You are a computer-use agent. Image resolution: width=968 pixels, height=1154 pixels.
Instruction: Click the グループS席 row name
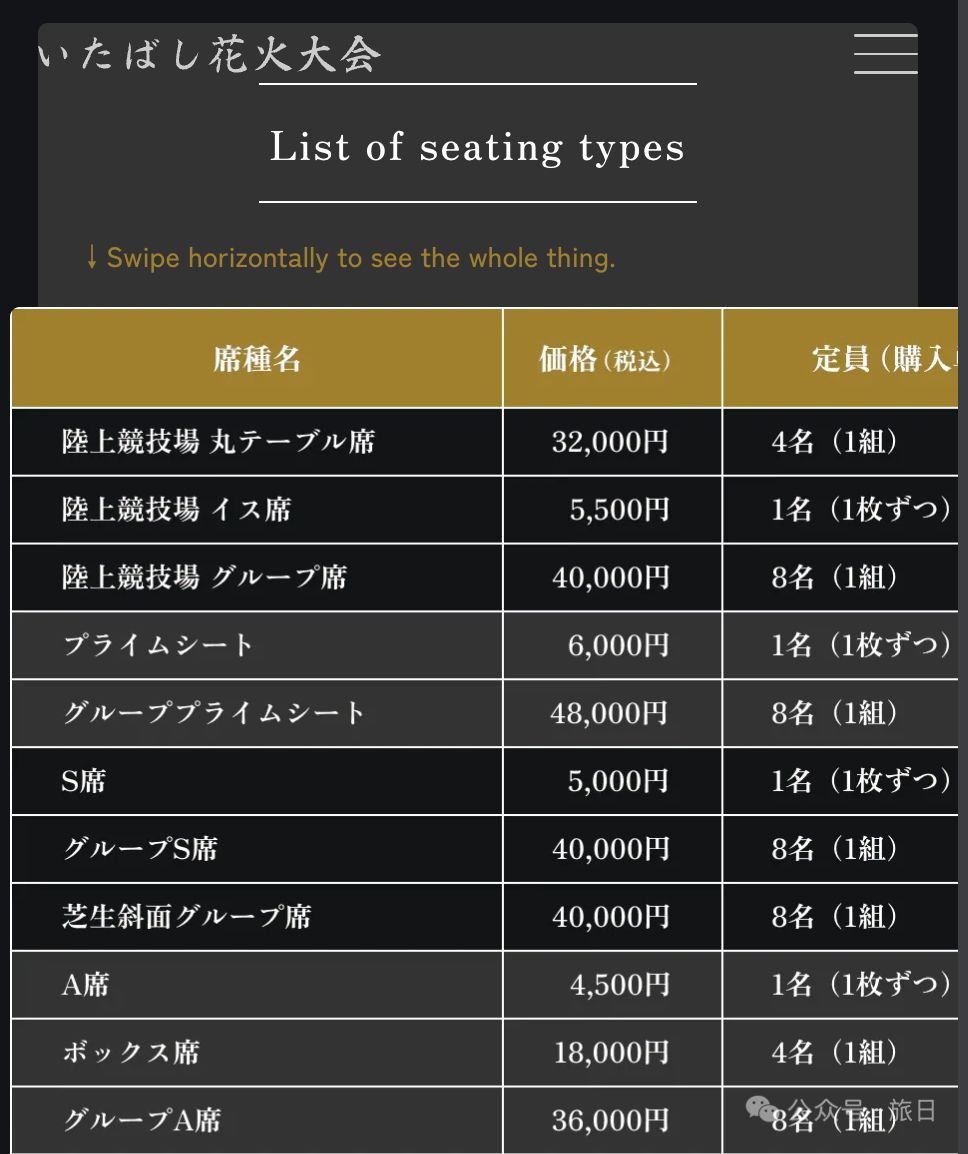pyautogui.click(x=140, y=849)
